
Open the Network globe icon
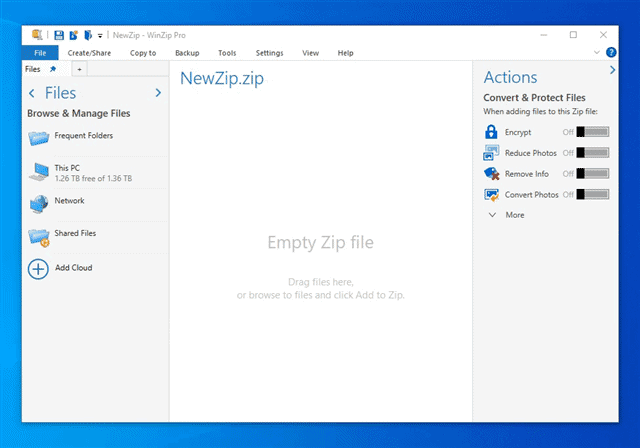click(x=39, y=204)
